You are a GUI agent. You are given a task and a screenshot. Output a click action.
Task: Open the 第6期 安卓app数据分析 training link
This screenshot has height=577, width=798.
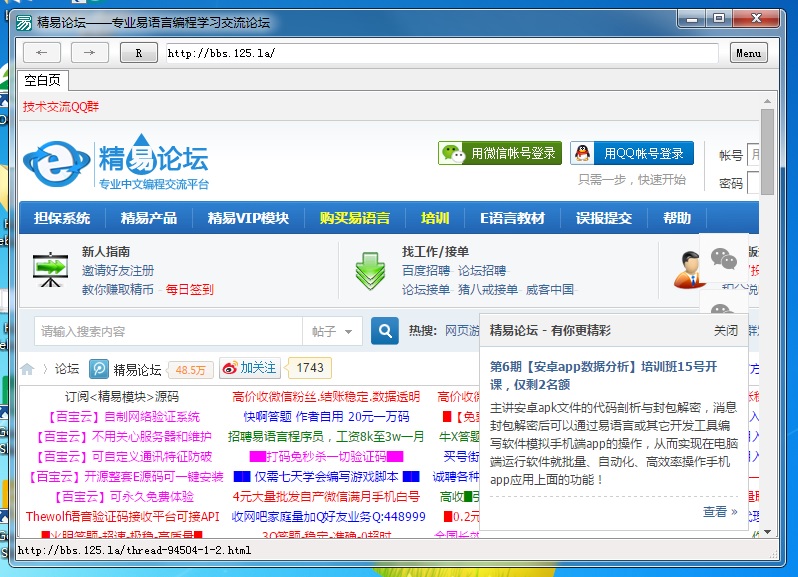[x=604, y=376]
